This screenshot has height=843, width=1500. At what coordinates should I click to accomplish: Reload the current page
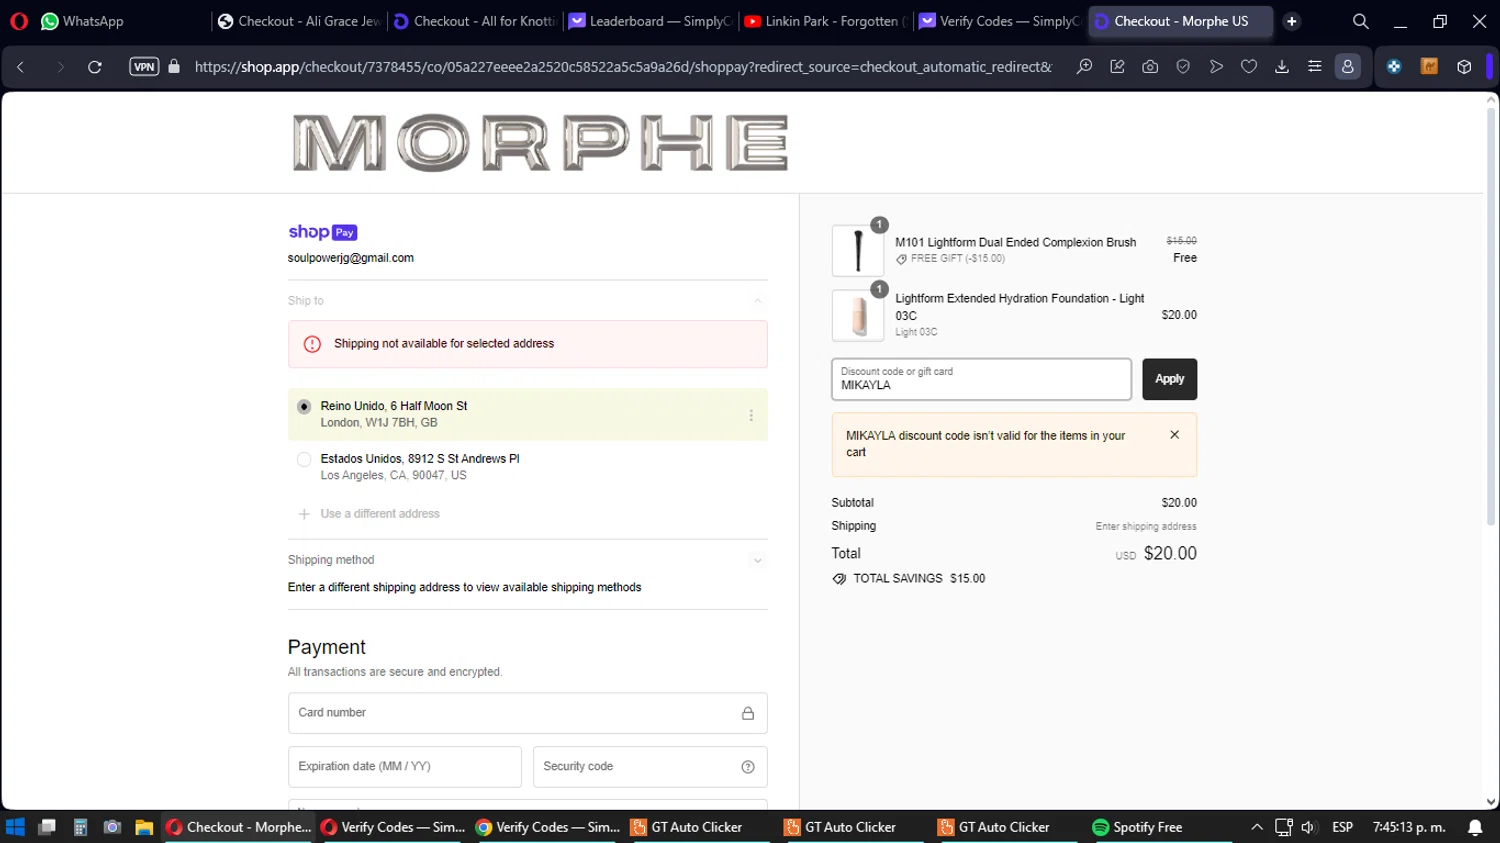(x=95, y=67)
